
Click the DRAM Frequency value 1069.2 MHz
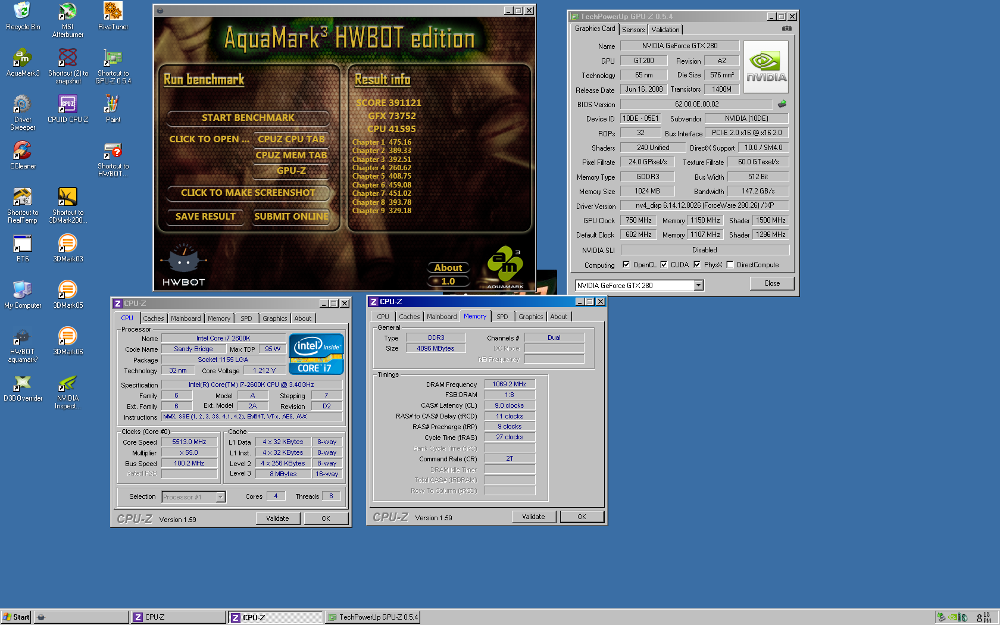coord(510,384)
